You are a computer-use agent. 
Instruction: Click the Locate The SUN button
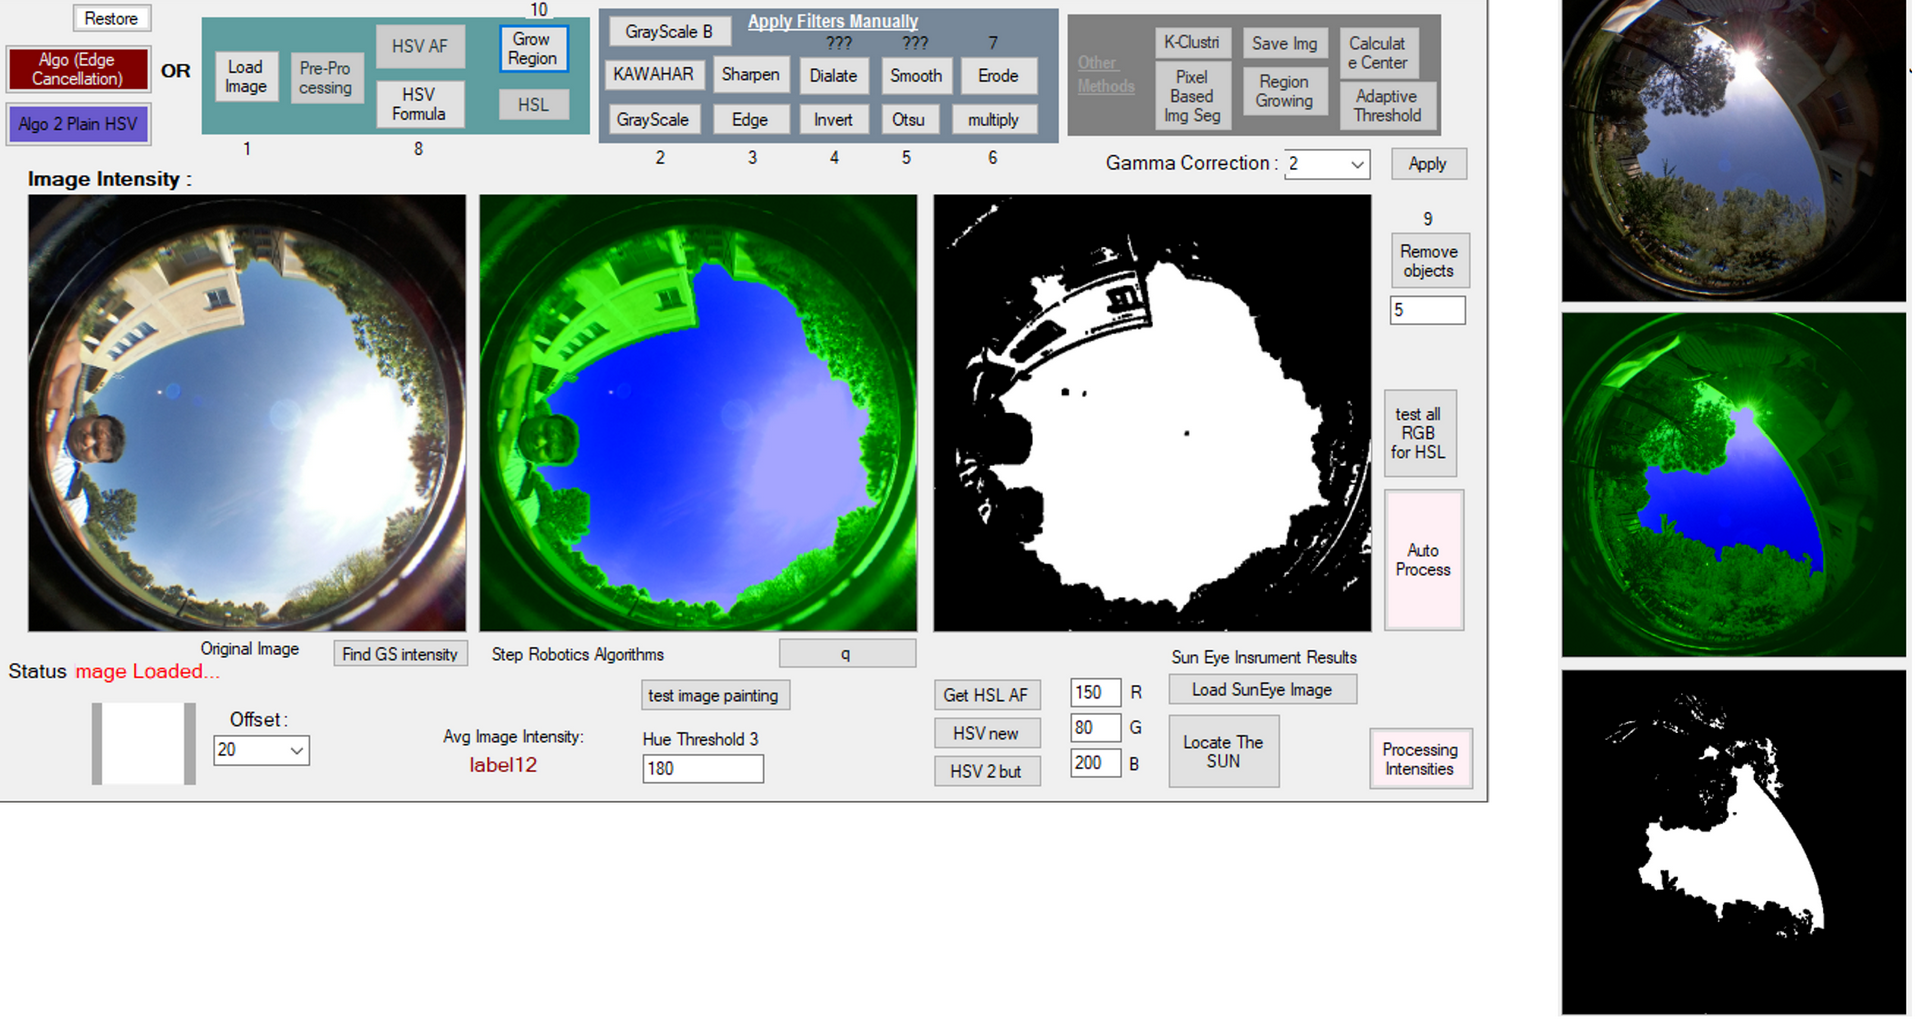[x=1223, y=752]
